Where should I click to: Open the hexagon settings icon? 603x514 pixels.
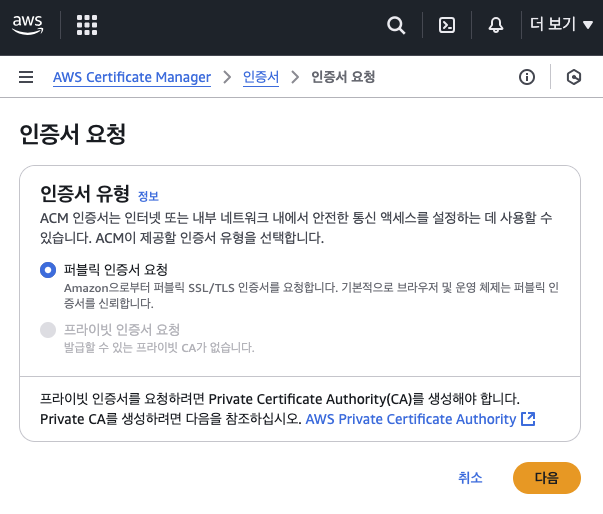point(574,77)
